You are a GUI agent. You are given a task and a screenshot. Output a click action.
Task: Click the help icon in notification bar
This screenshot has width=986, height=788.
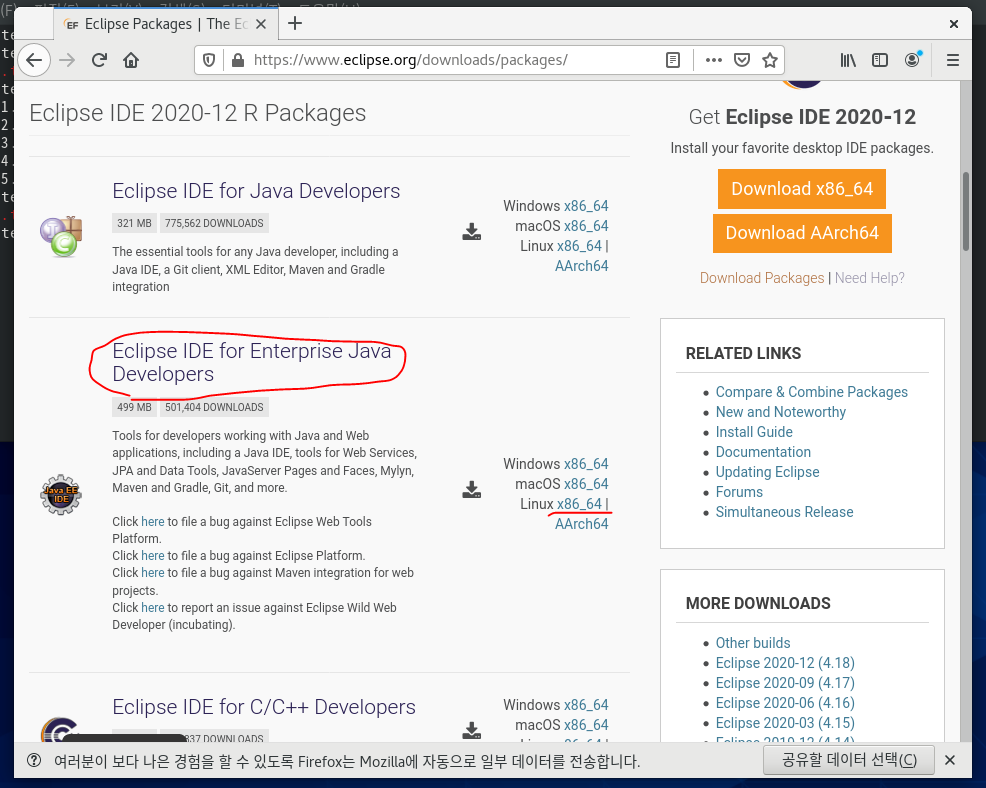(34, 760)
